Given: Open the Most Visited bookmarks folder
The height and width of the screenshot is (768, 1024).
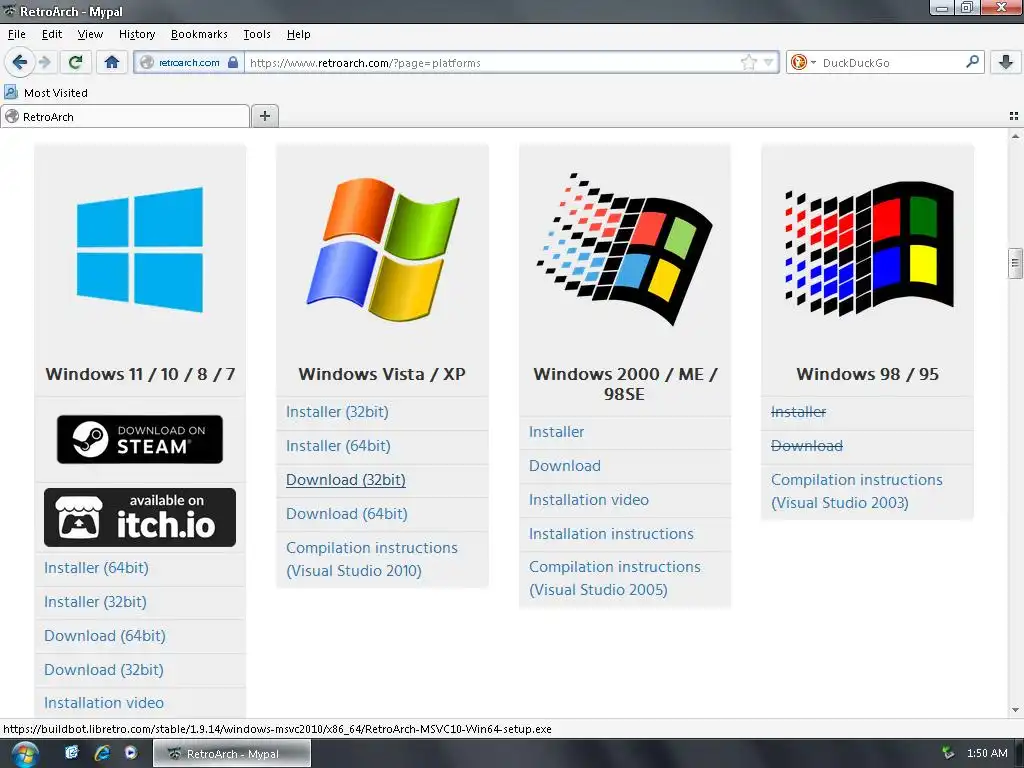Looking at the screenshot, I should 46,93.
